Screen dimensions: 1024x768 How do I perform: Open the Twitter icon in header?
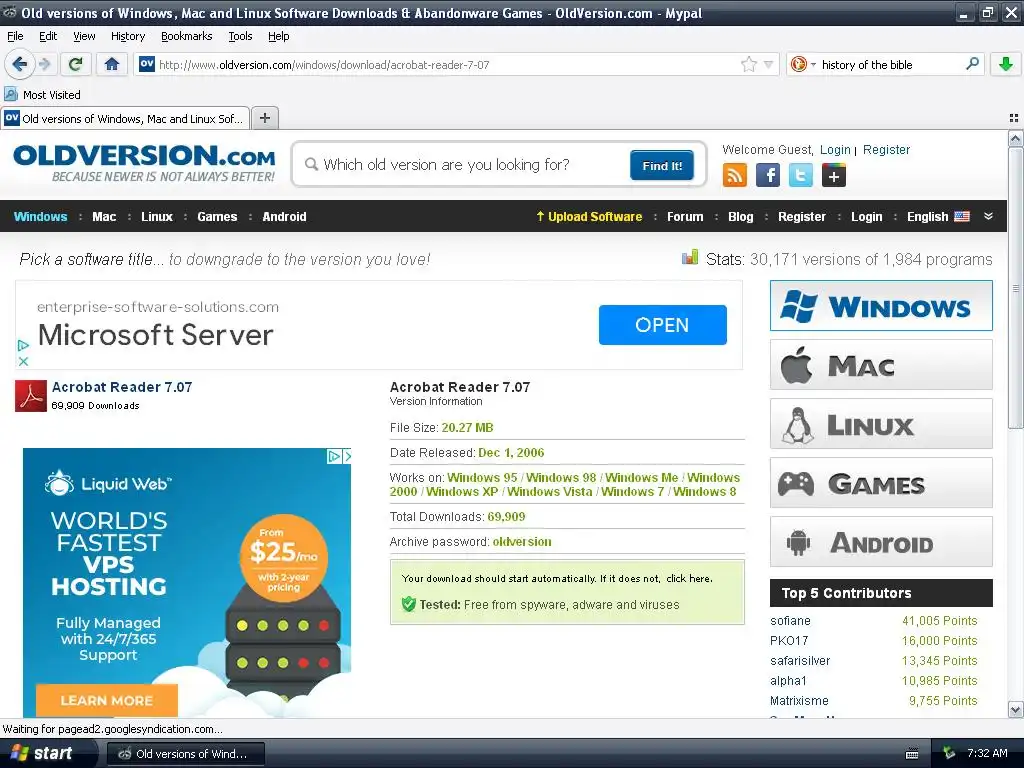(x=801, y=175)
